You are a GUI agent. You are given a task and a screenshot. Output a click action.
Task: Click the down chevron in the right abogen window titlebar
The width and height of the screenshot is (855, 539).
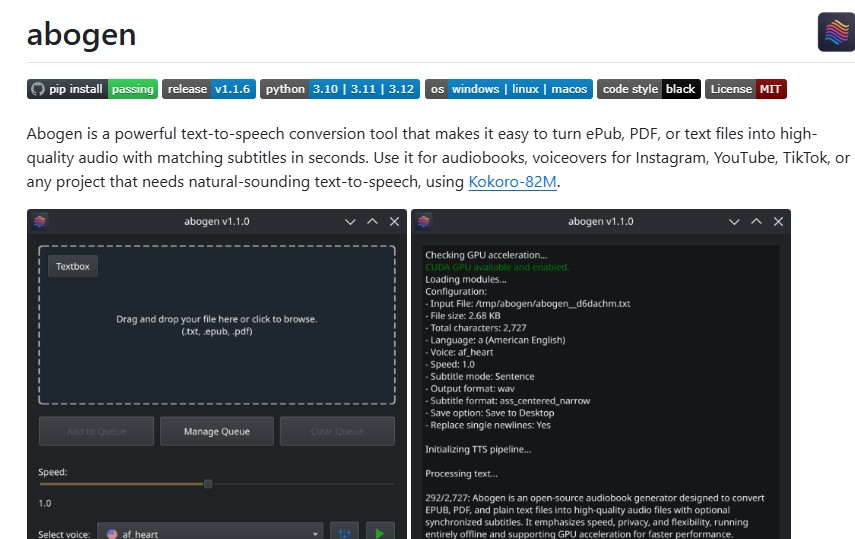point(734,221)
